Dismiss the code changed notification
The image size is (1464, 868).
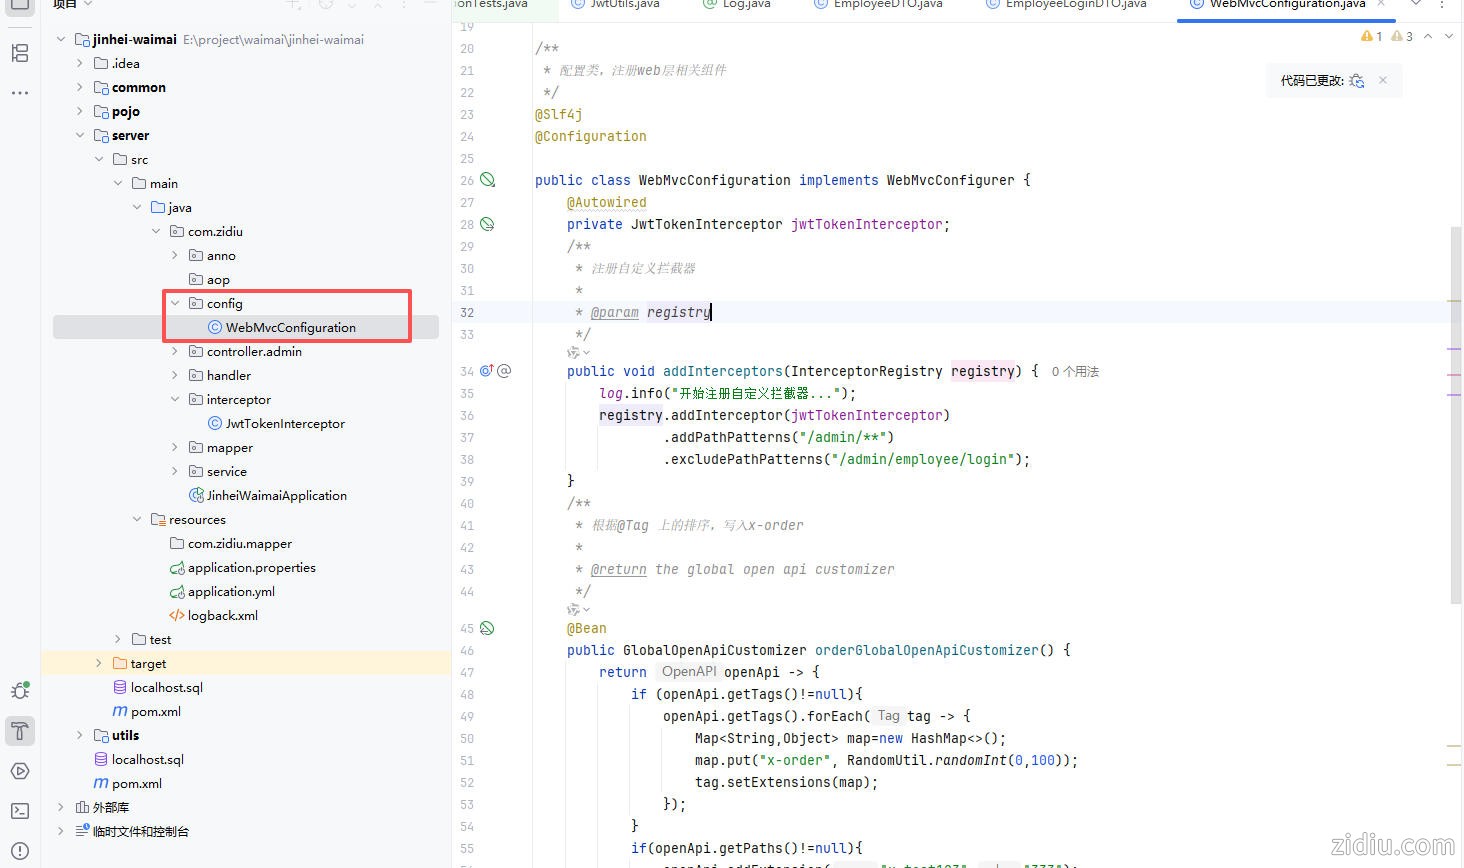(x=1383, y=80)
